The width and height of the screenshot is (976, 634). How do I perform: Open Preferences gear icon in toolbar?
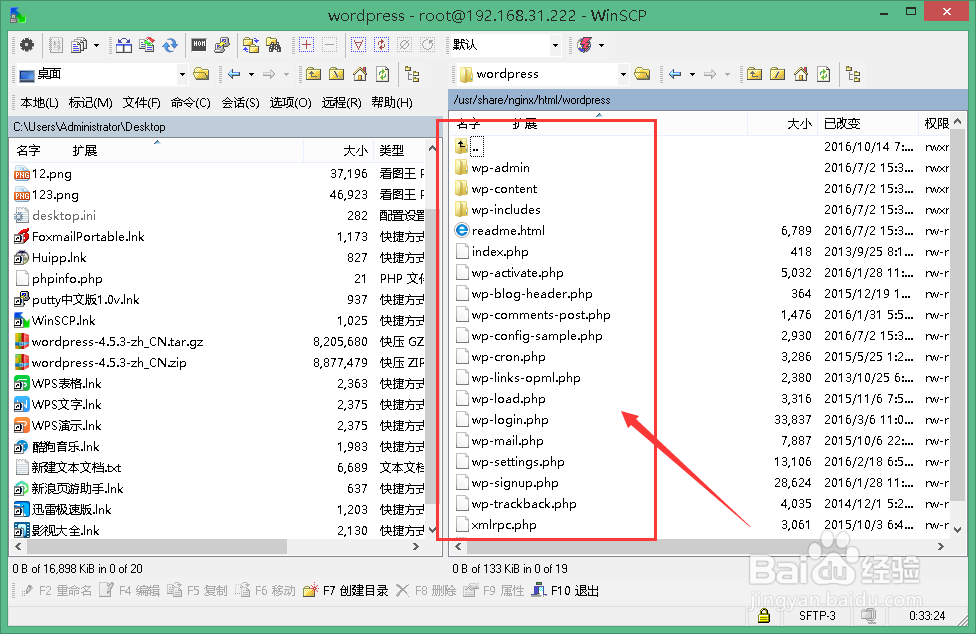tap(27, 45)
